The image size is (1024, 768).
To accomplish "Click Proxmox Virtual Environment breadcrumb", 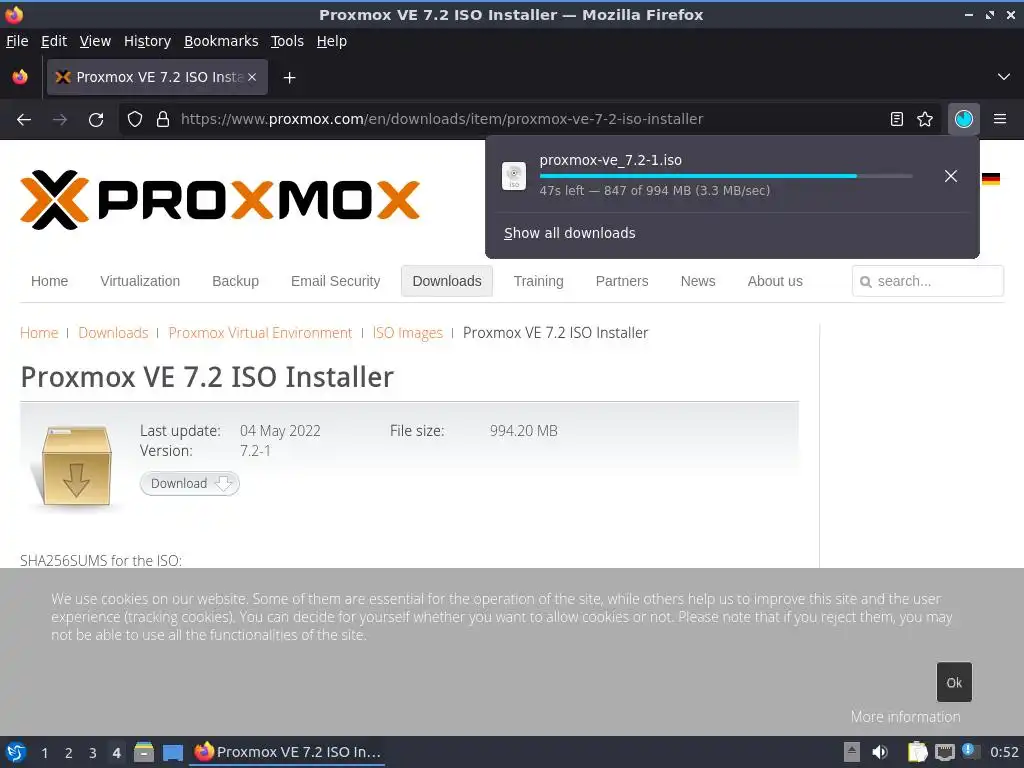I will coord(260,333).
